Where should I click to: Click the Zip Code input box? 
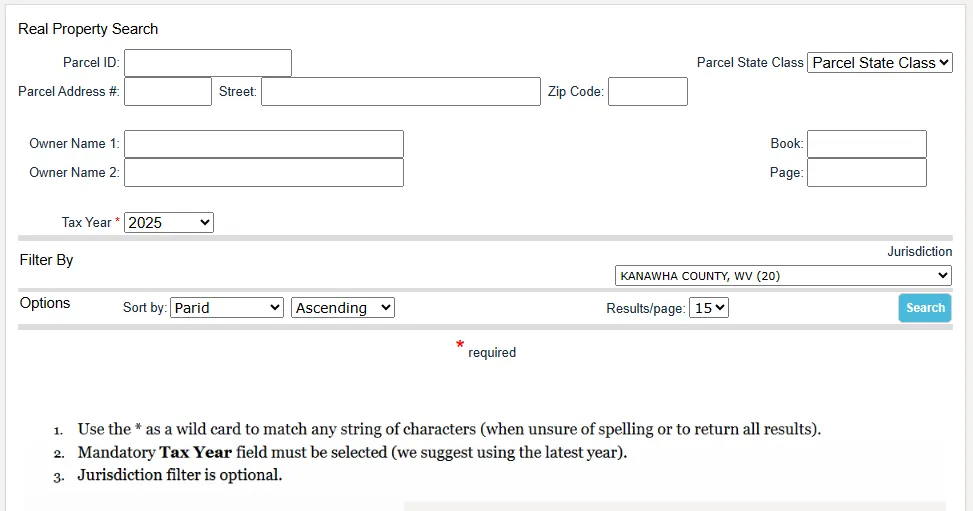(647, 92)
